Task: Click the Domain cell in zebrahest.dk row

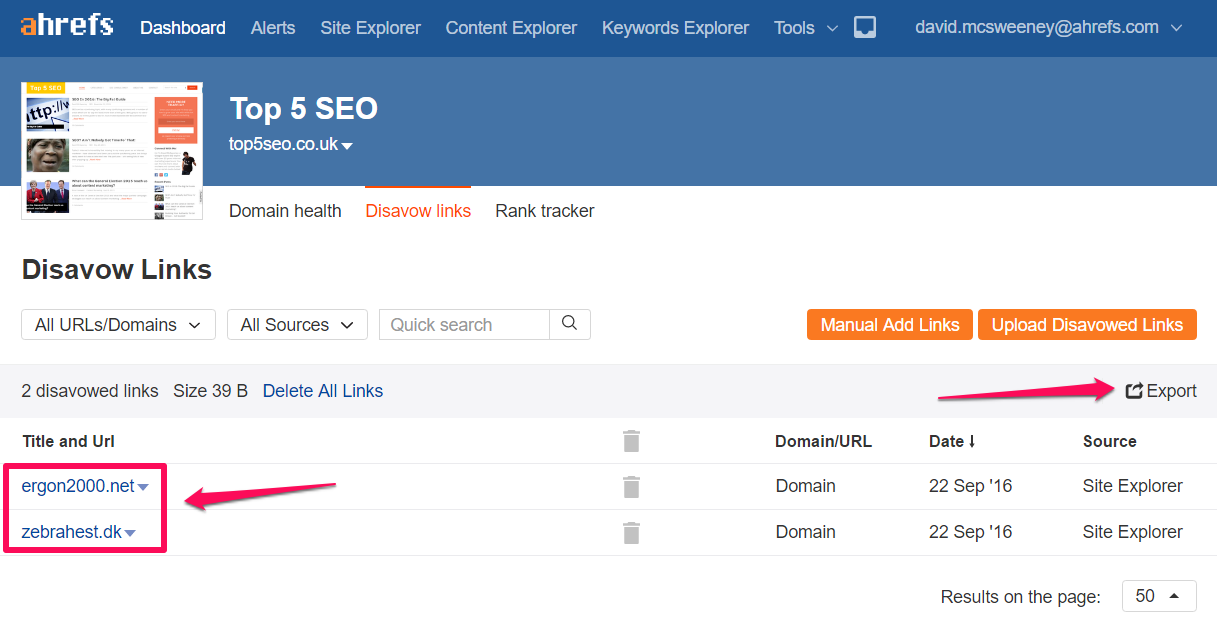Action: click(x=806, y=532)
